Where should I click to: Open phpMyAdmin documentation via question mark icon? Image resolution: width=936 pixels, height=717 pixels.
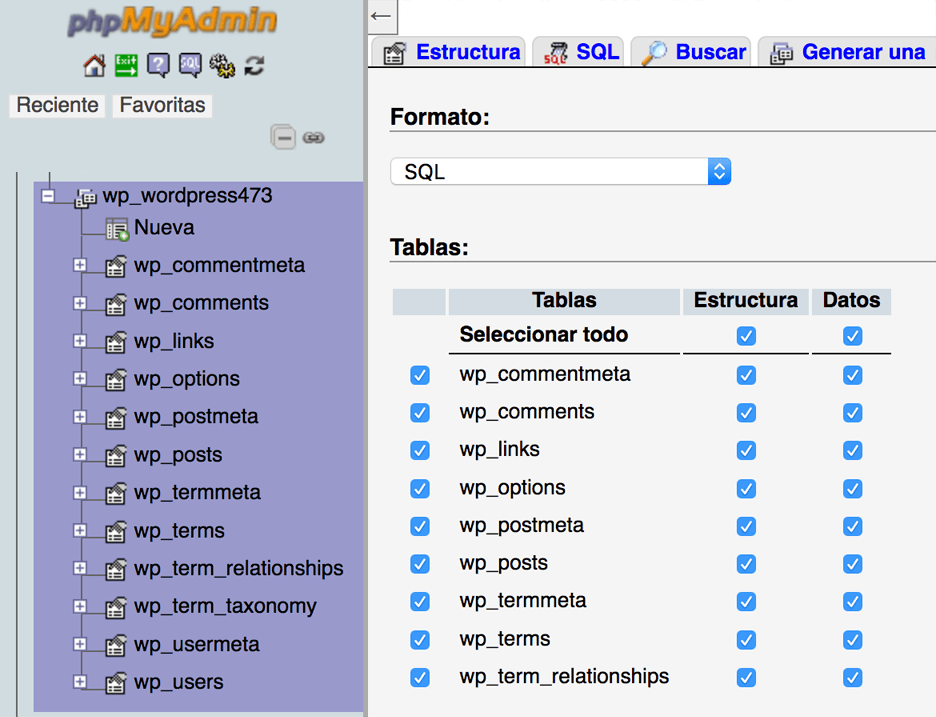157,66
